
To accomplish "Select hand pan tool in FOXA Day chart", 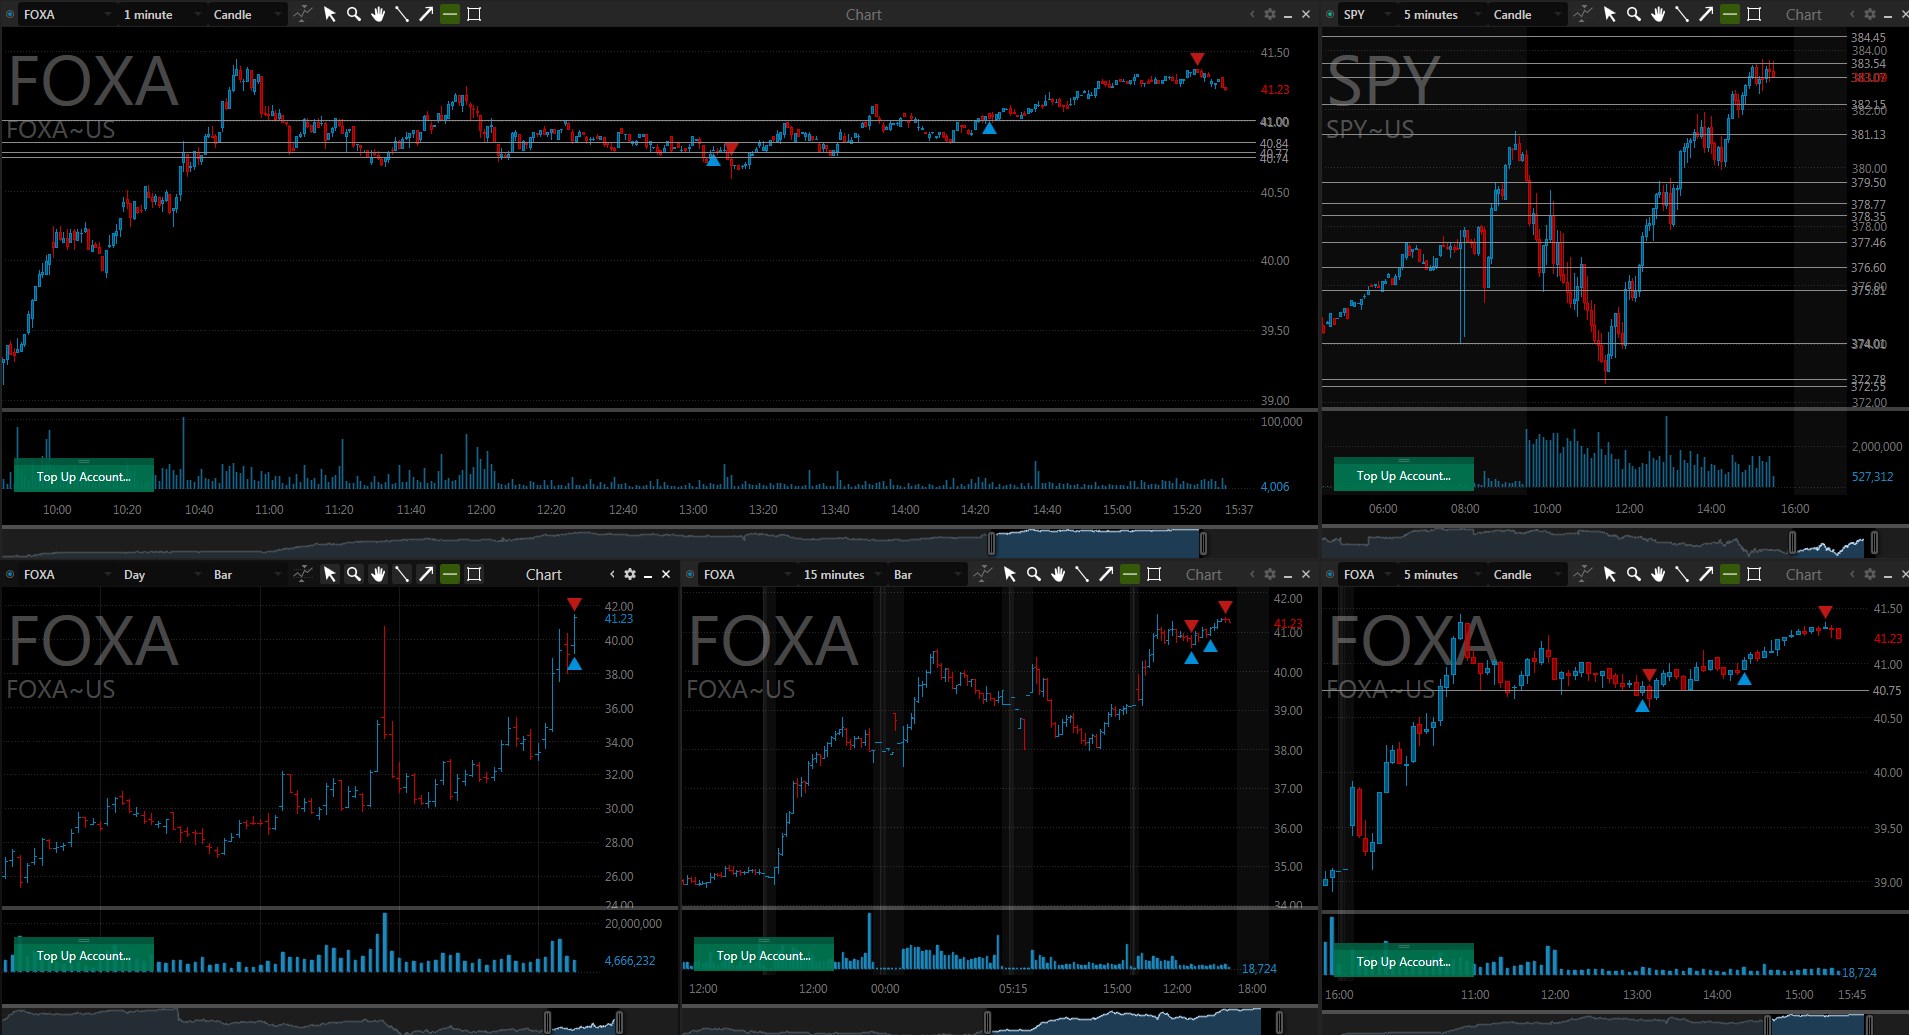I will coord(378,574).
